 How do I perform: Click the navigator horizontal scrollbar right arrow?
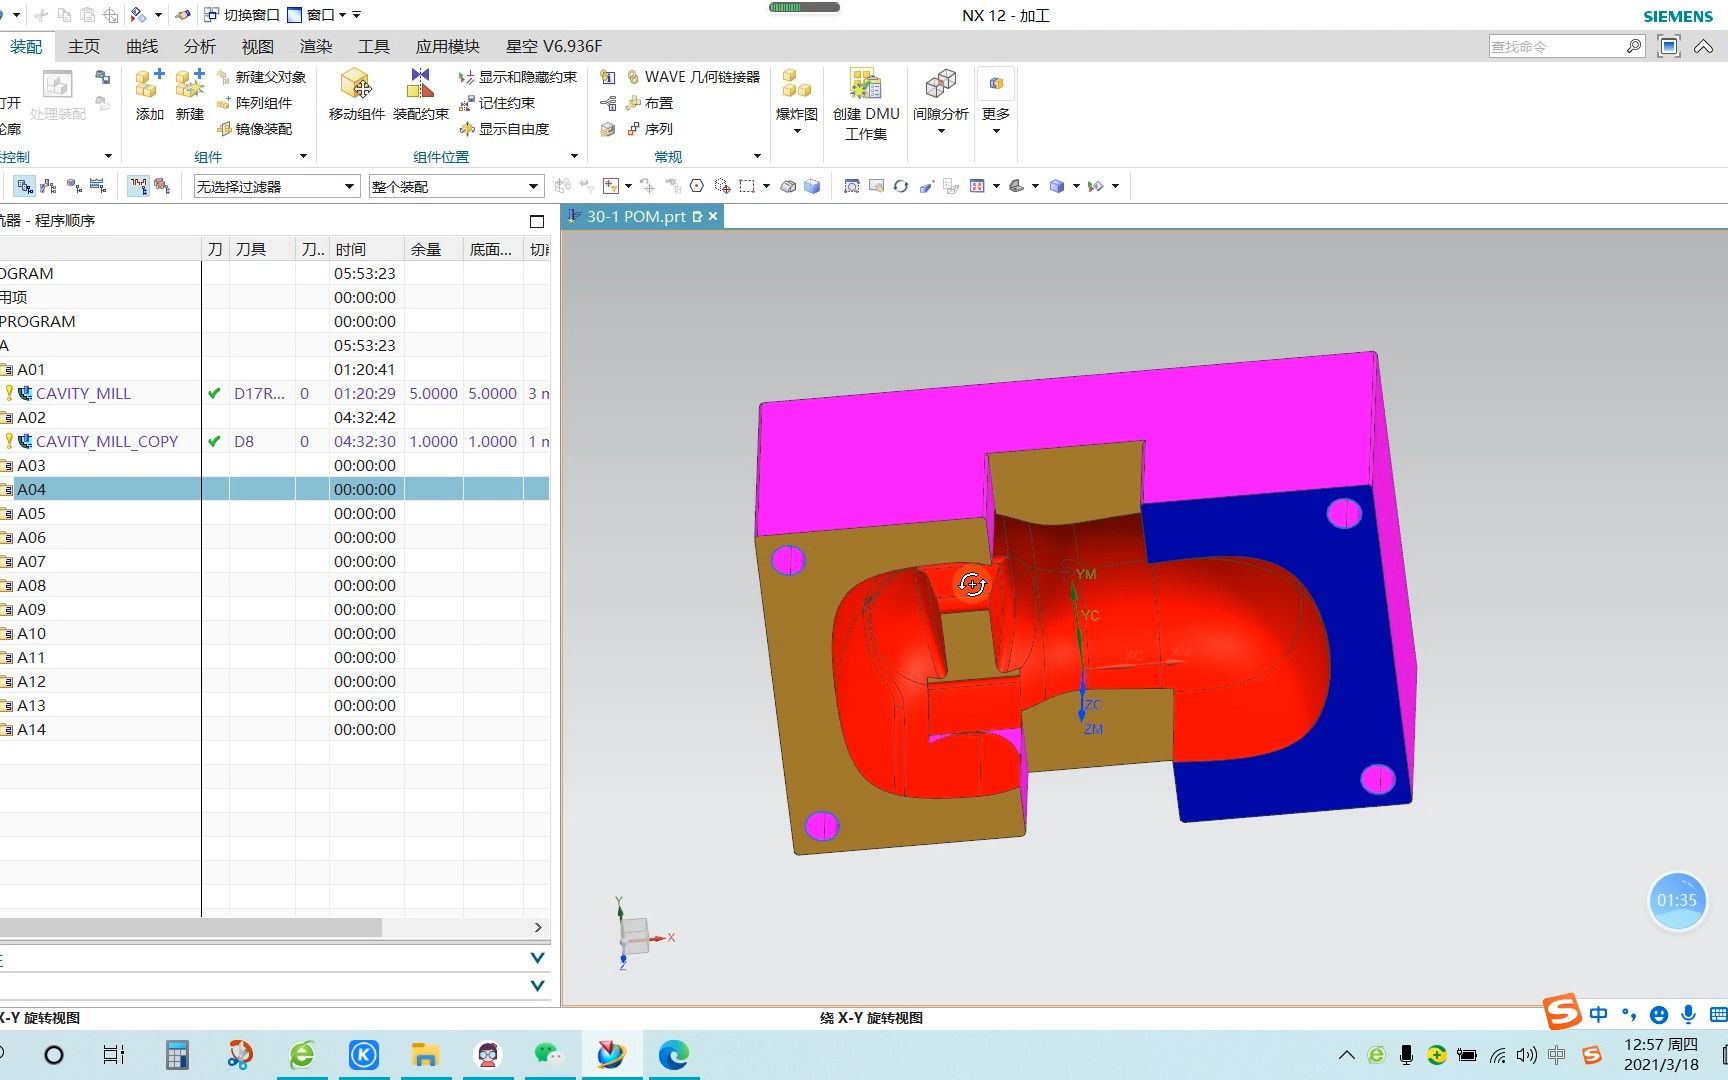tap(538, 927)
